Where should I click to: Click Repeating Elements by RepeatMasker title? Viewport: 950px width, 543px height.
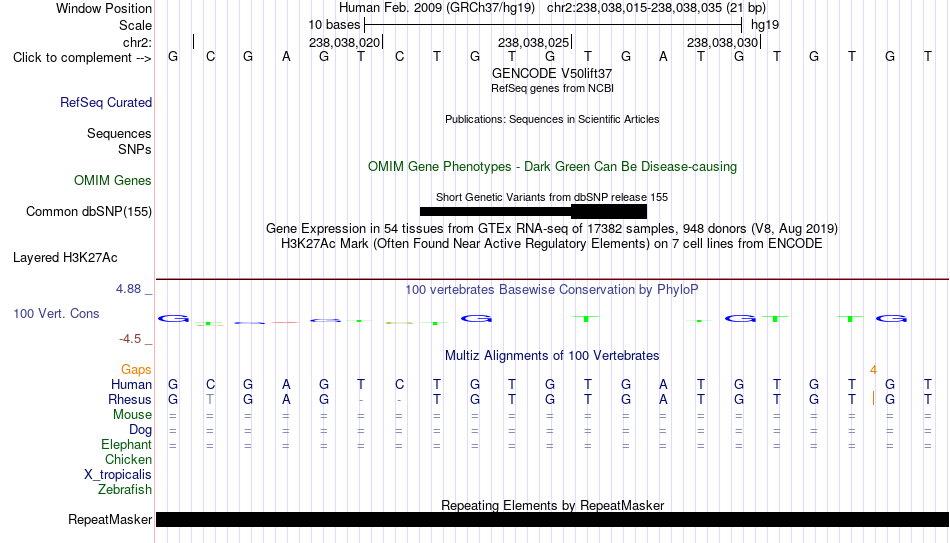click(553, 505)
